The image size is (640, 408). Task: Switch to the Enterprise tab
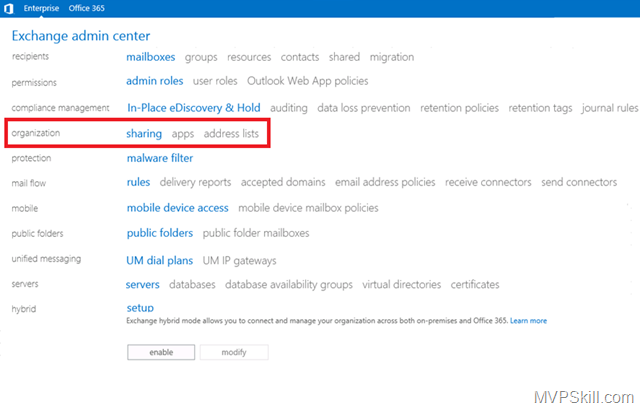(43, 8)
